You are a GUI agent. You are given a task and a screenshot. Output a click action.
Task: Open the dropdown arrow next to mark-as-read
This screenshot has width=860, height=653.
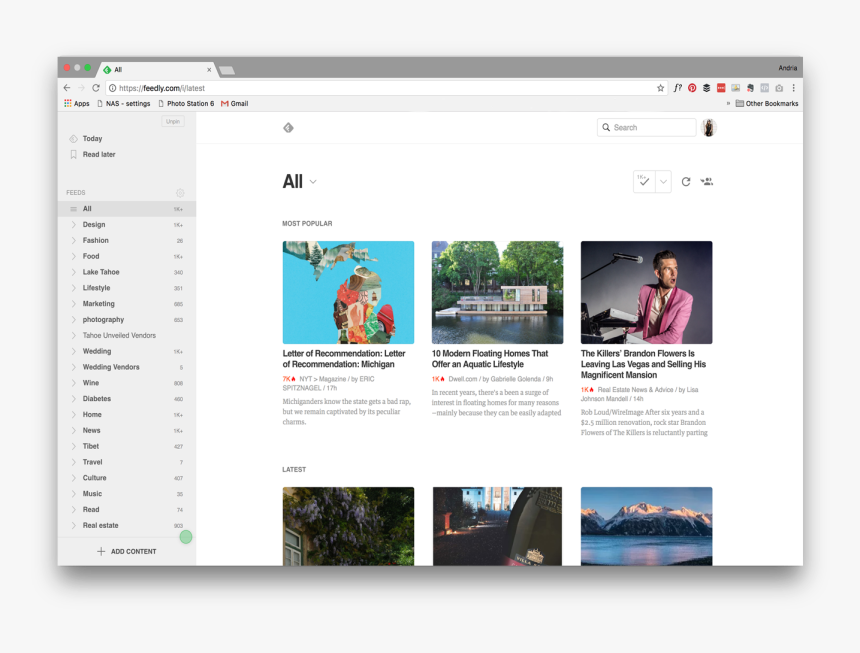662,182
